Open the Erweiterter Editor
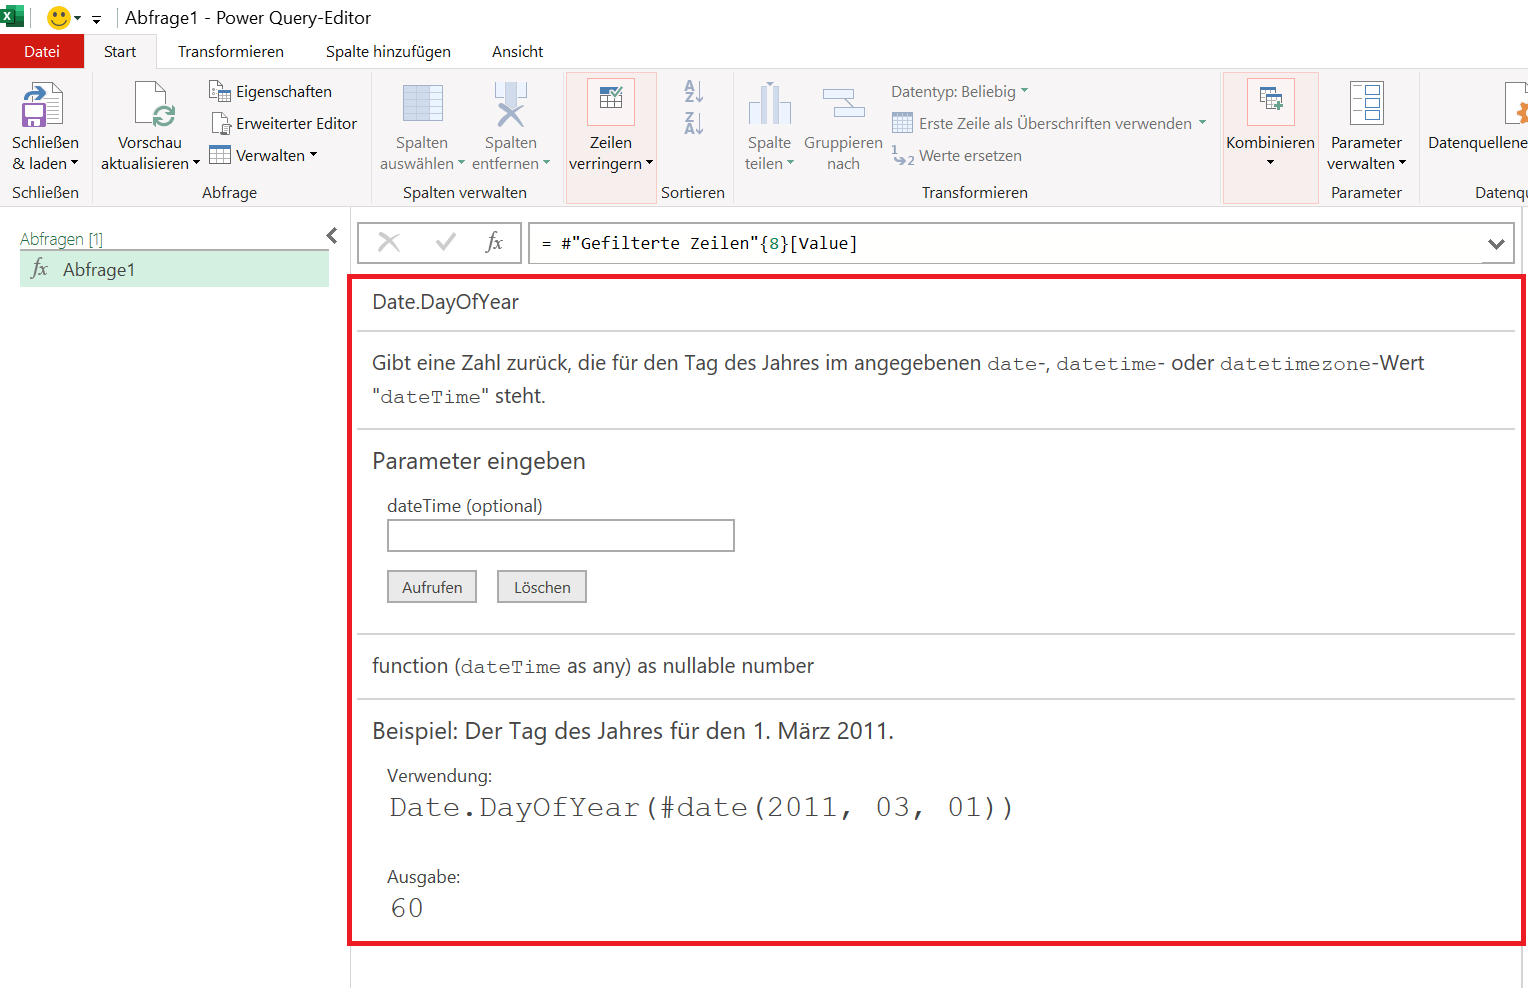Image resolution: width=1528 pixels, height=988 pixels. tap(284, 123)
